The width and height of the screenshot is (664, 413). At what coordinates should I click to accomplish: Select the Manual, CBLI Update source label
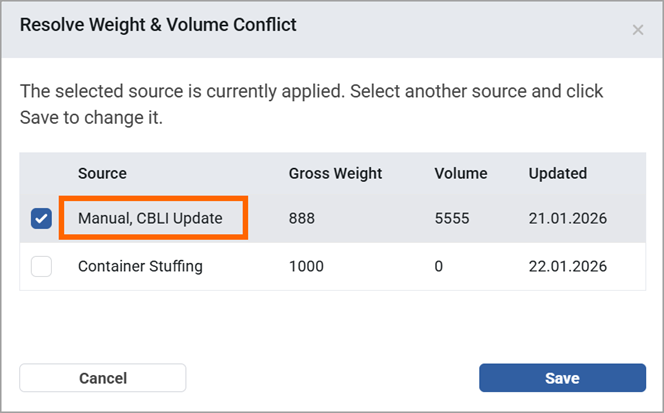click(150, 219)
